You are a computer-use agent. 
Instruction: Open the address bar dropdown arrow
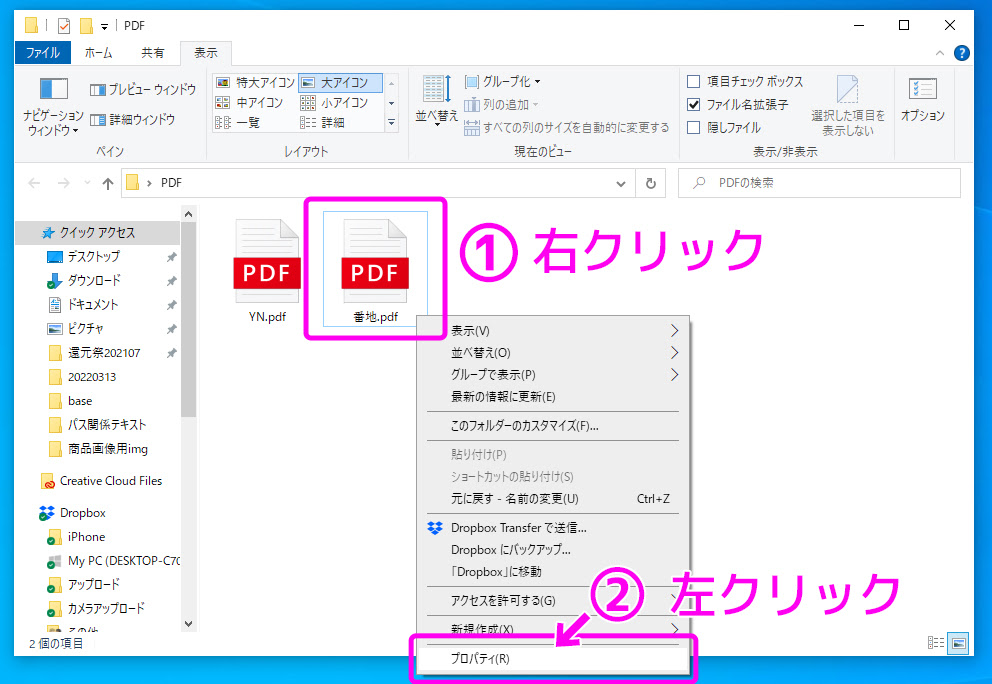(621, 183)
